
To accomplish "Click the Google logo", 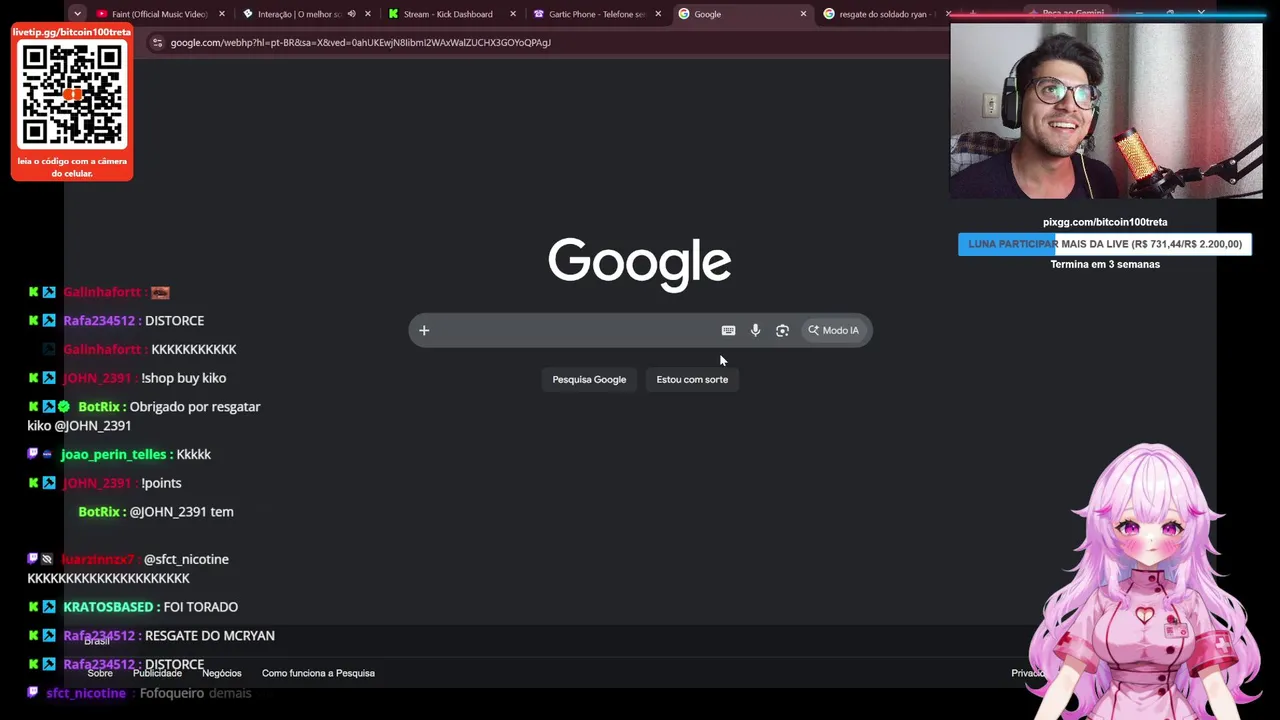I will pyautogui.click(x=640, y=264).
